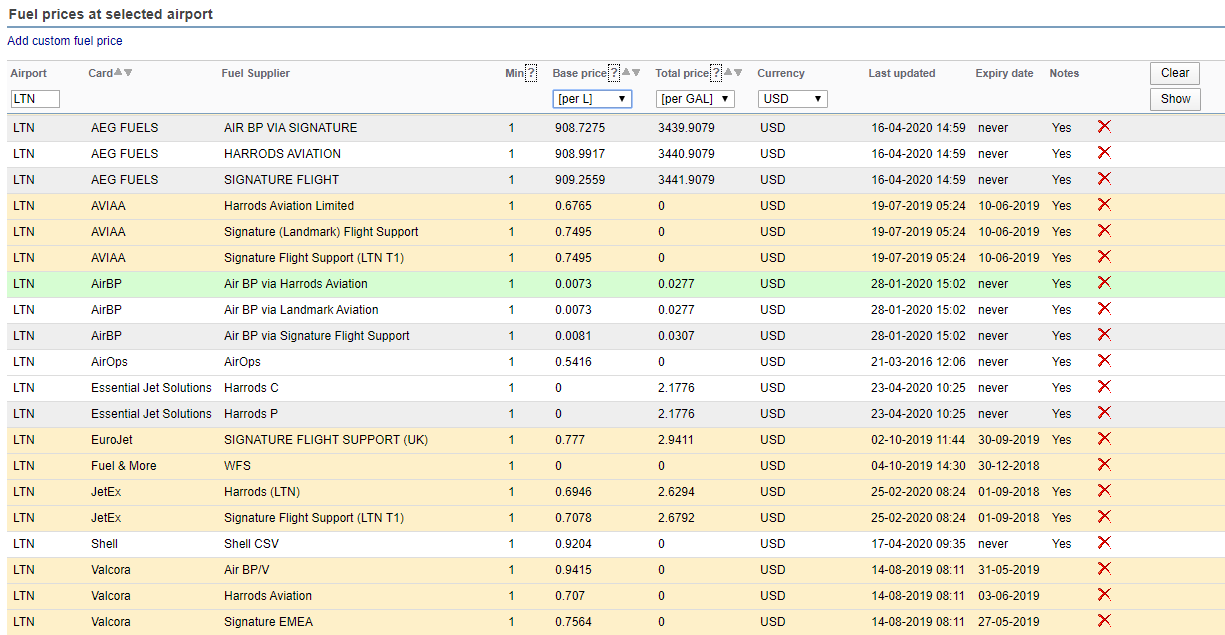This screenshot has height=635, width=1225.
Task: Delete the AEG FUELS HARRODS AVIATION row
Action: tap(1104, 153)
